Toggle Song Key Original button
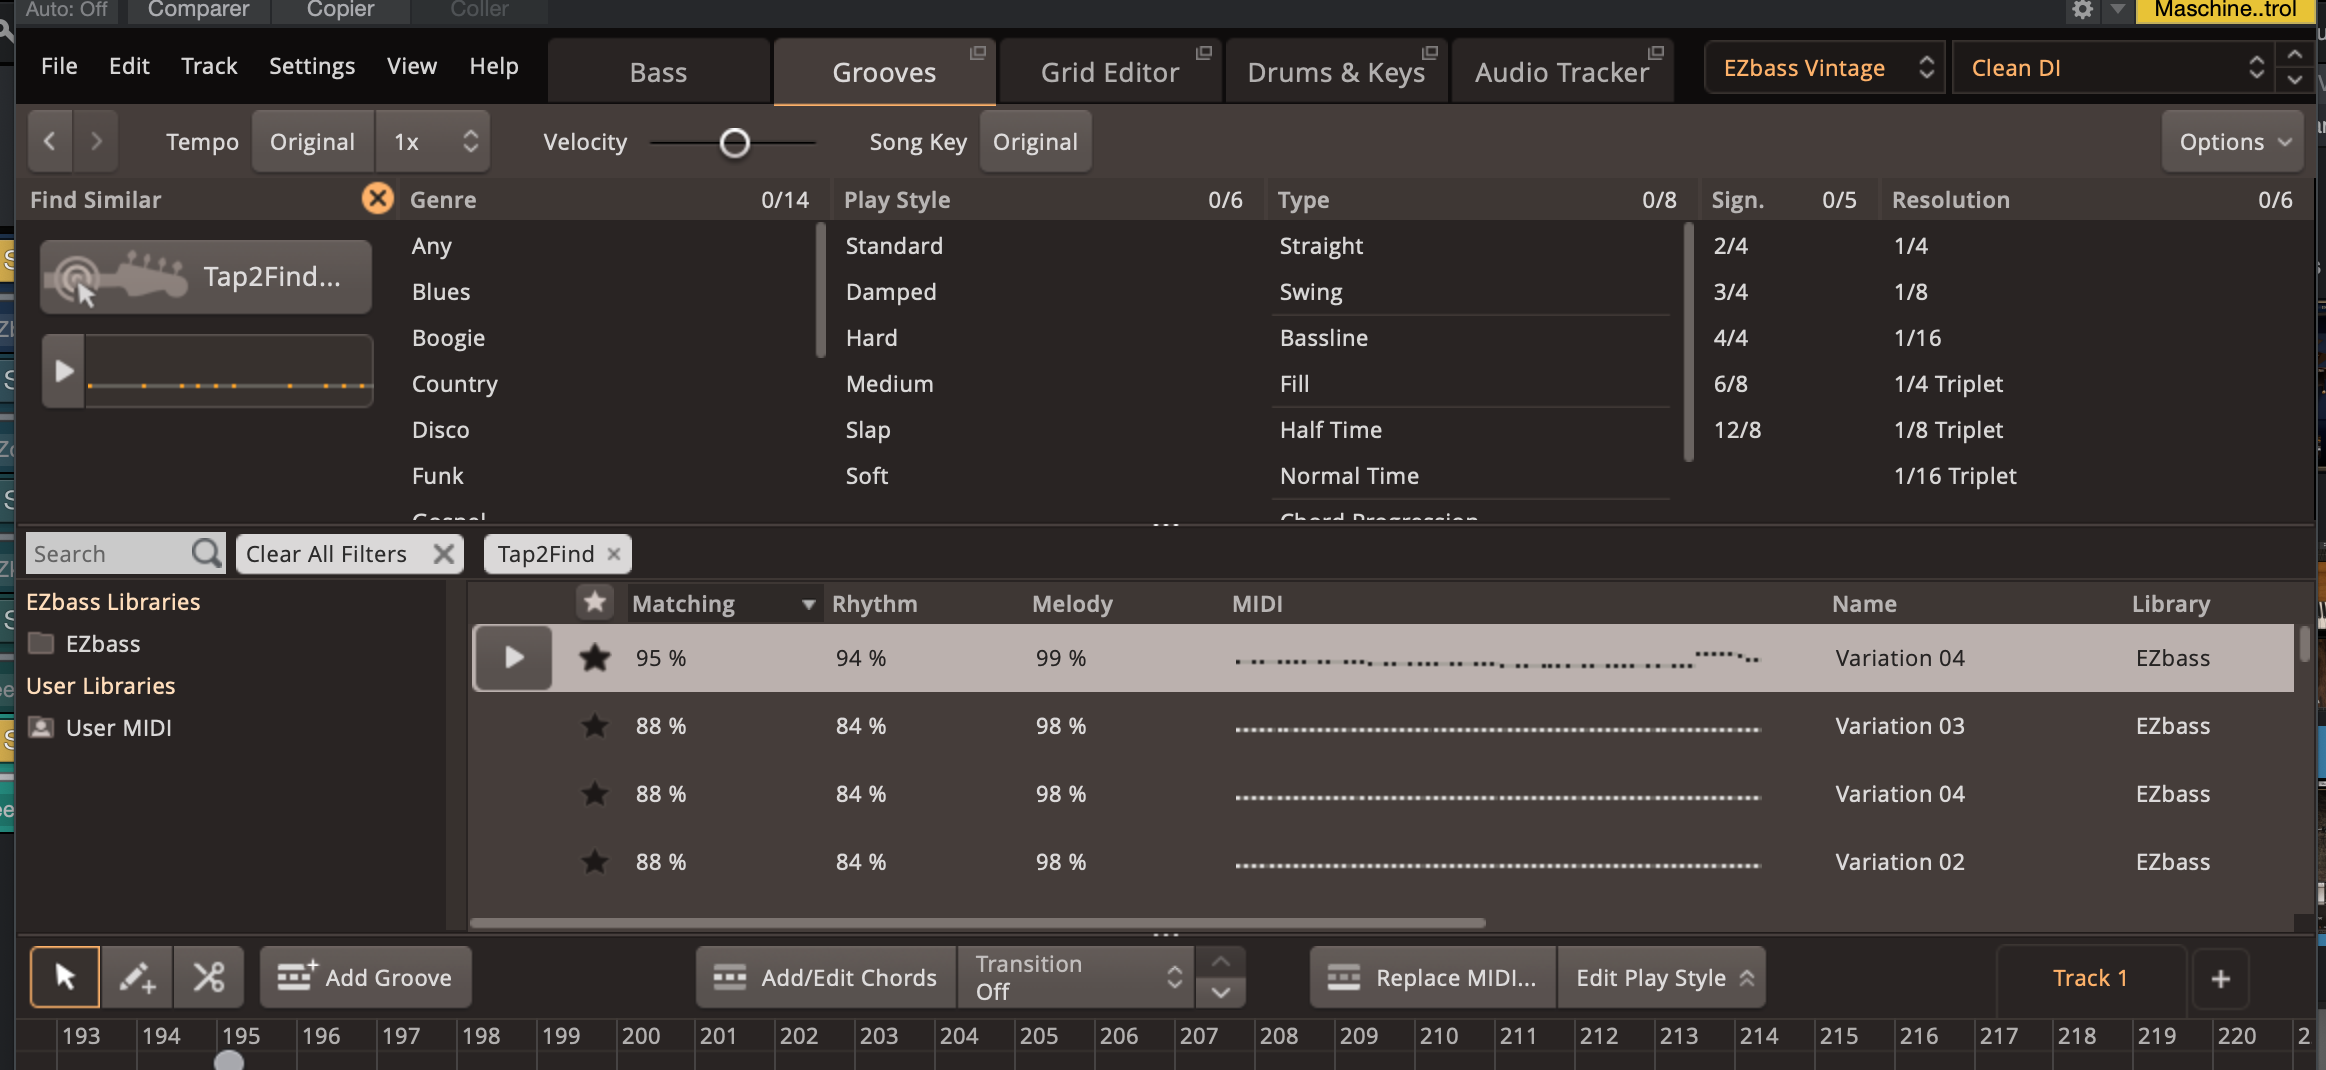Viewport: 2326px width, 1070px height. click(1035, 142)
